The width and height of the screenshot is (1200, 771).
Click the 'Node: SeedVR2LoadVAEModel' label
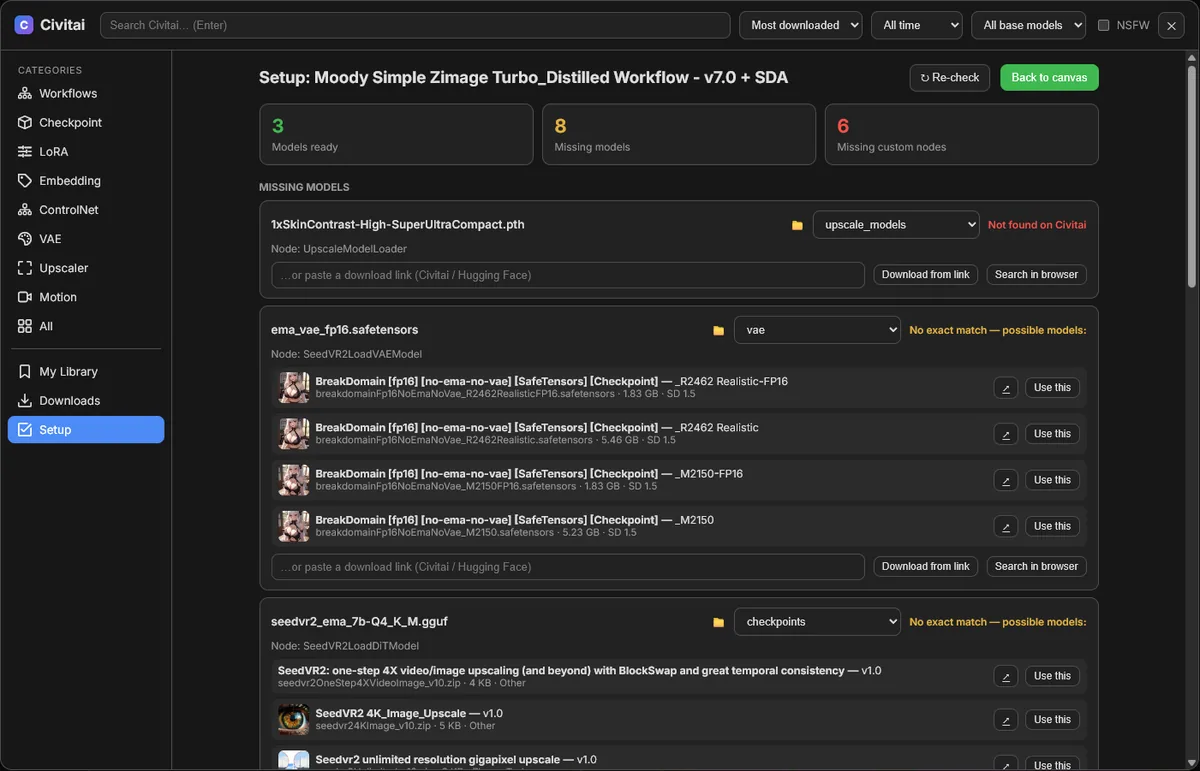coord(346,354)
